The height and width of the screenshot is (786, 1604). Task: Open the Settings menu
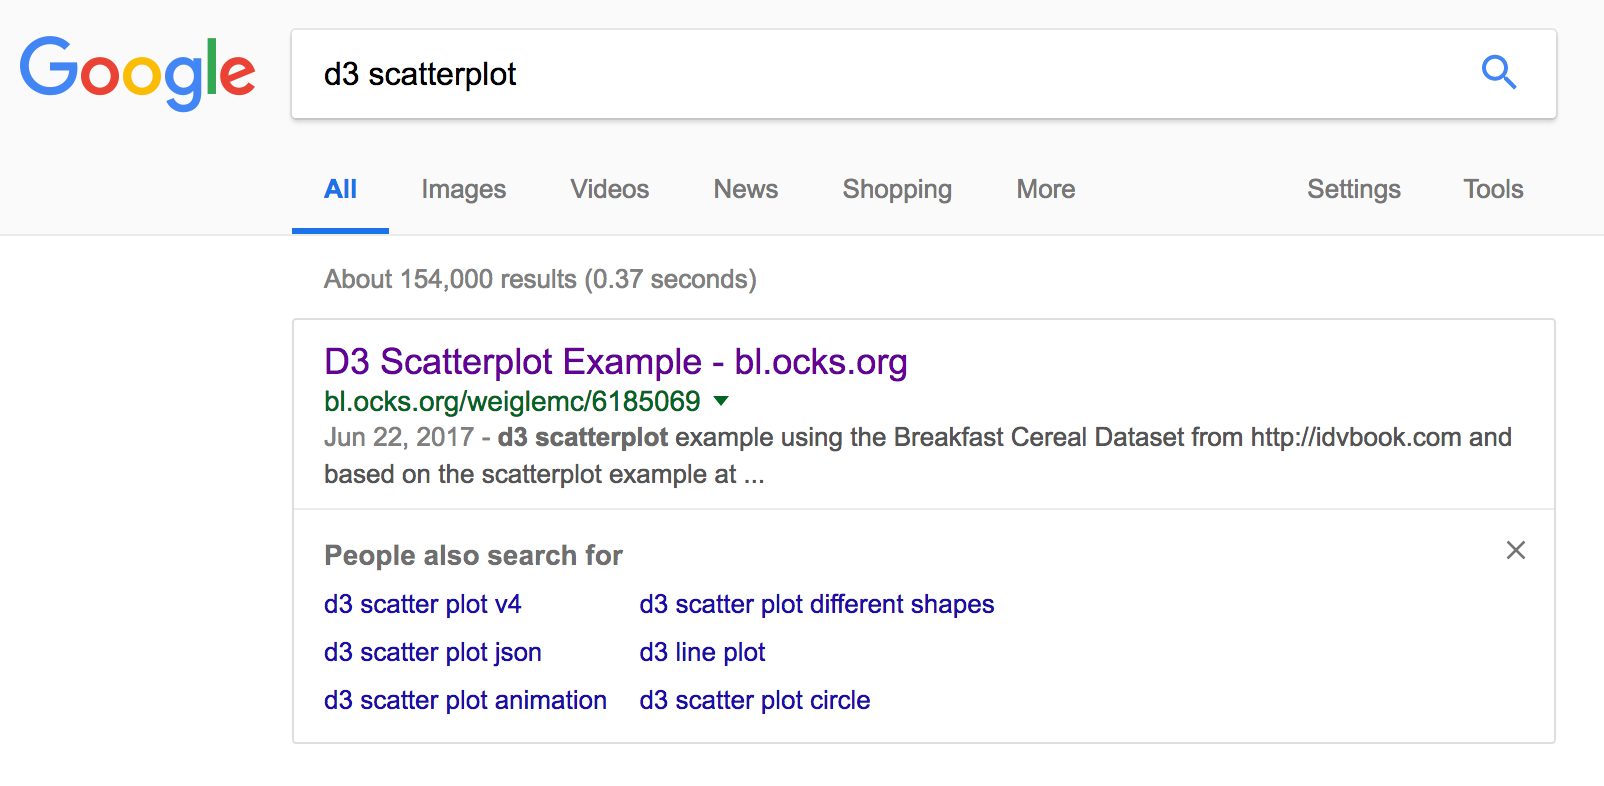point(1353,189)
